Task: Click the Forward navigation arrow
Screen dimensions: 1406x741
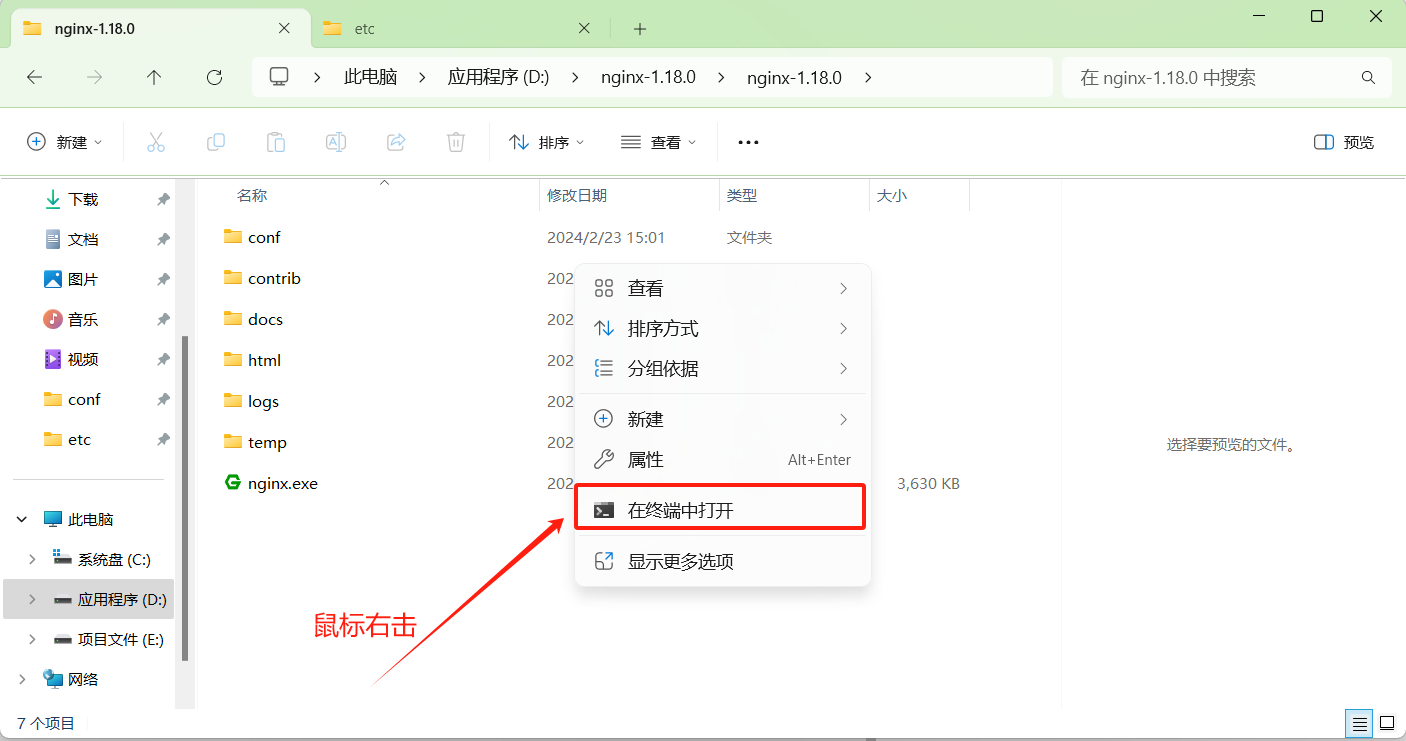Action: (x=95, y=77)
